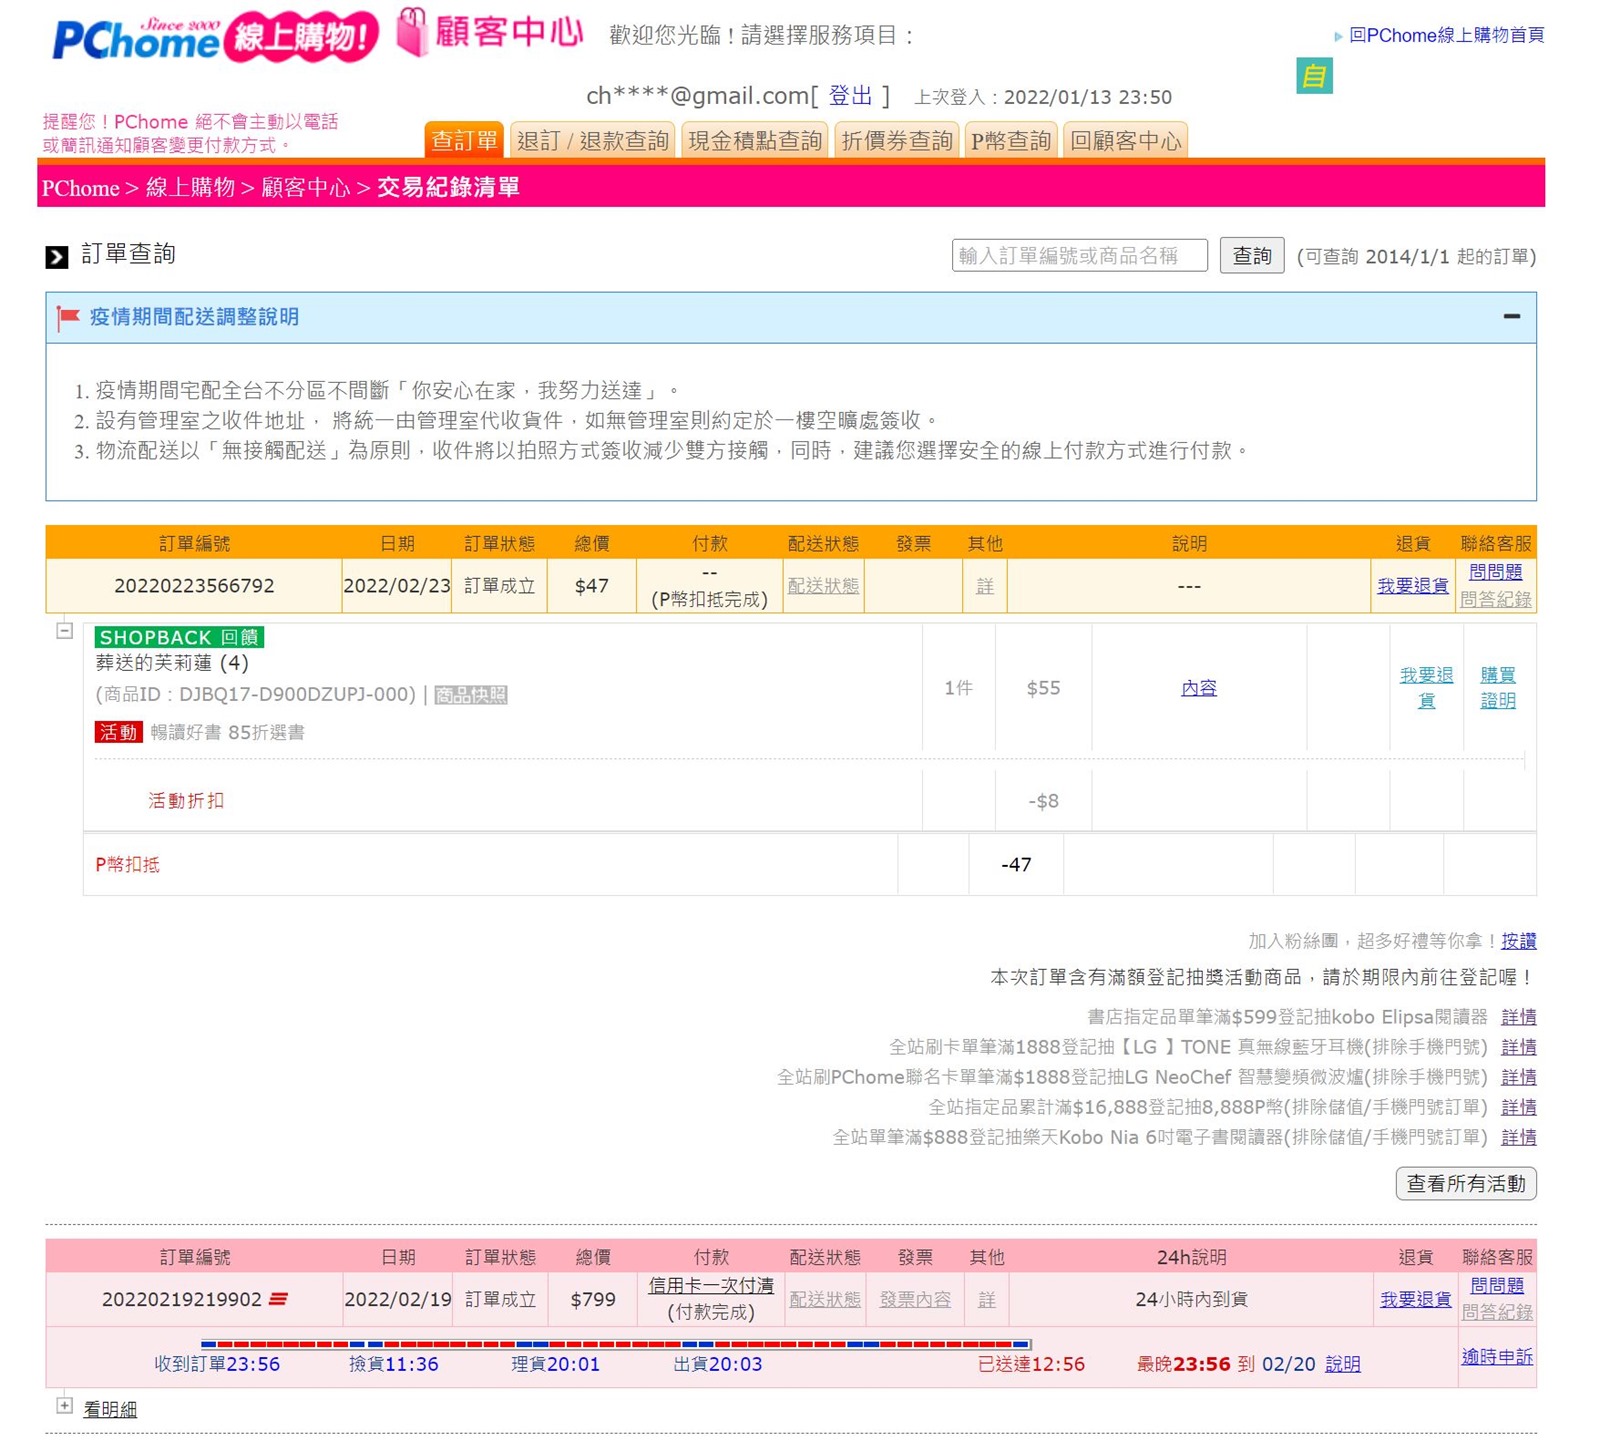
Task: Open the 現金積點查詢 tab
Action: tap(754, 141)
